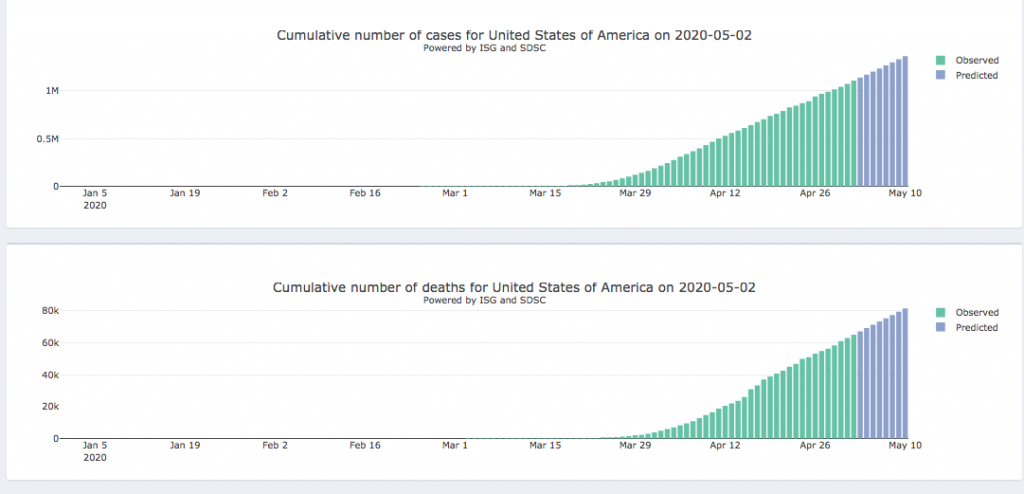This screenshot has width=1024, height=494.
Task: Click the tallest predicted bar in cases chart
Action: [905, 122]
